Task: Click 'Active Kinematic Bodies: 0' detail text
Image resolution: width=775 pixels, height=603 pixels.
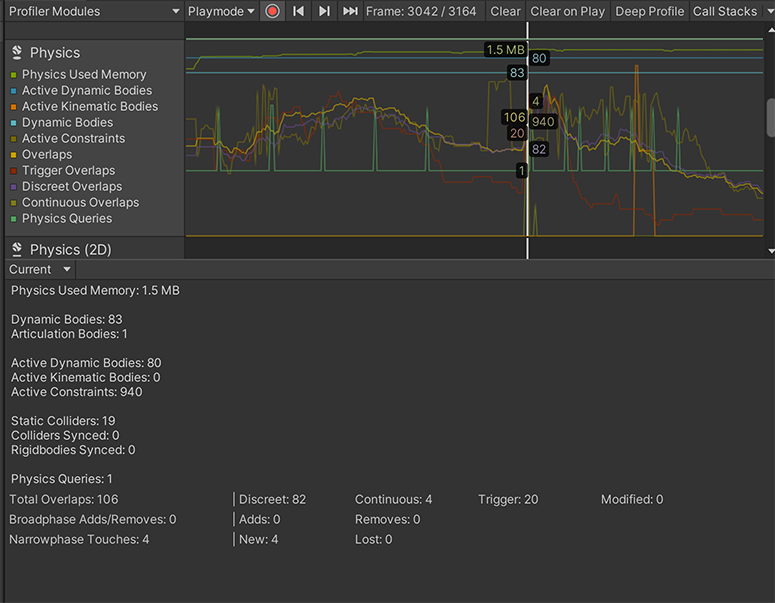Action: [x=86, y=377]
